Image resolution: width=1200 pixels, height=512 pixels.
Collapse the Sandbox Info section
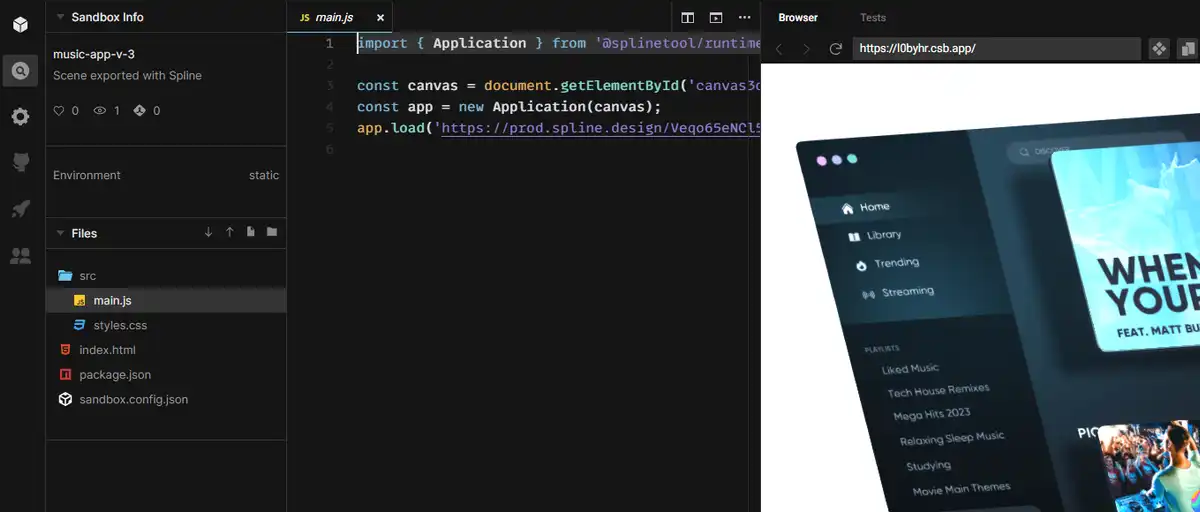pos(60,17)
